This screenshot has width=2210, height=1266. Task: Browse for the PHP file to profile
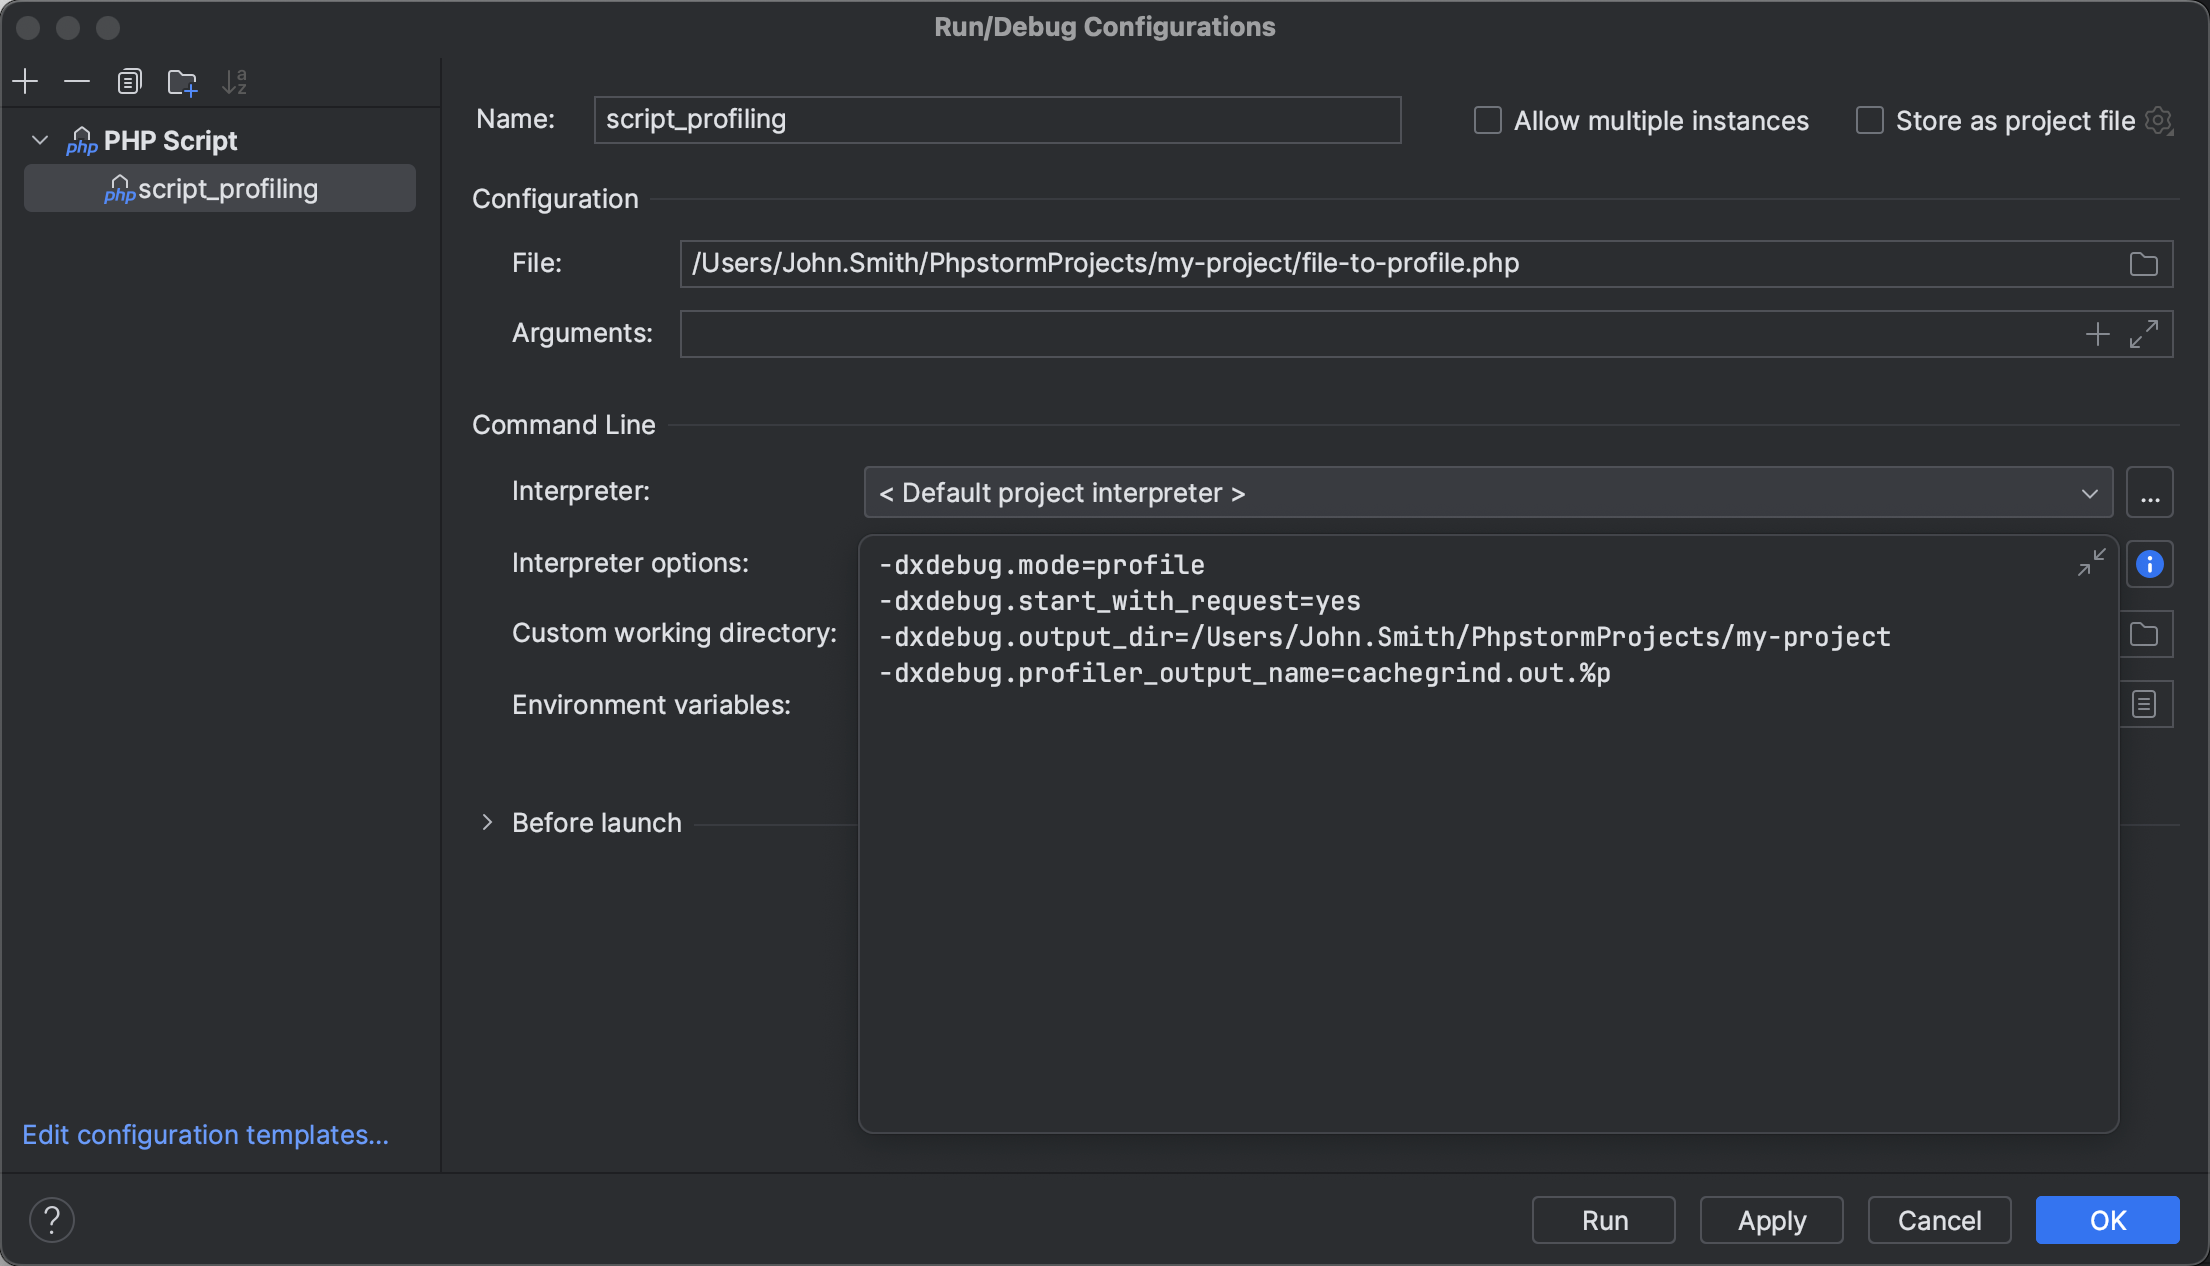(x=2143, y=263)
